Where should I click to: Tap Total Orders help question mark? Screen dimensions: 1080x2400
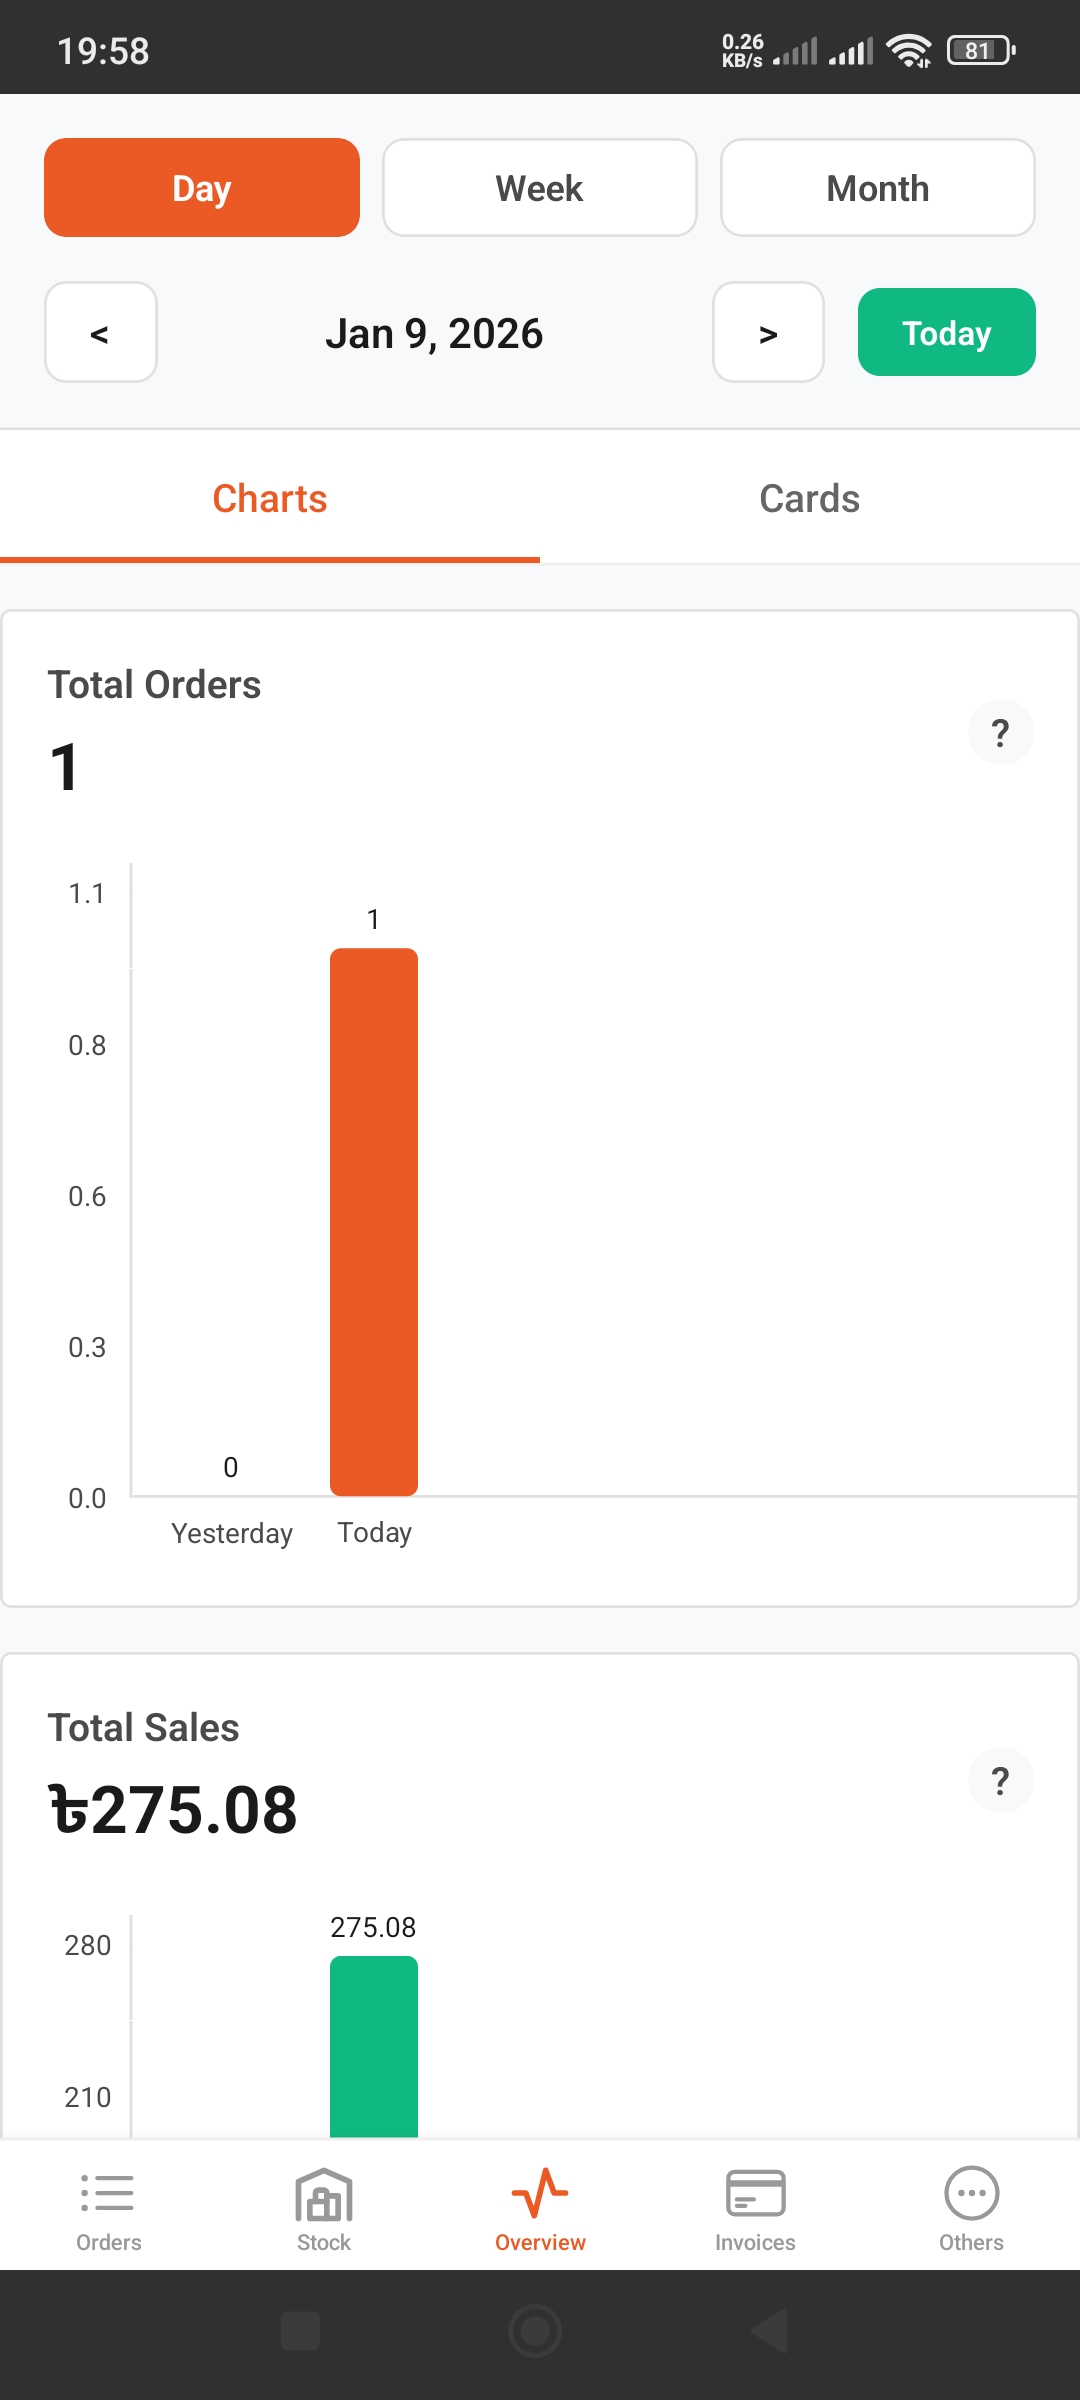pos(1000,733)
